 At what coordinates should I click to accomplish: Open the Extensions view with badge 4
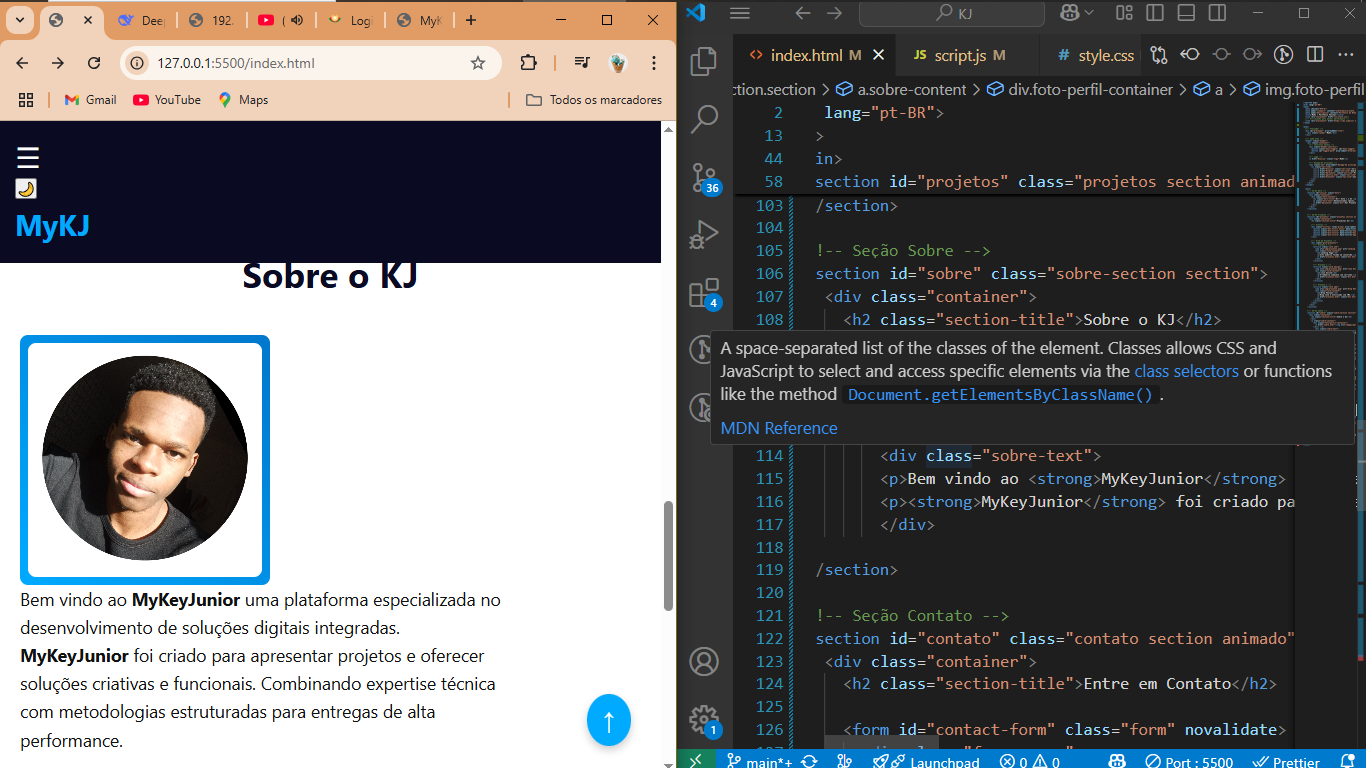tap(705, 293)
